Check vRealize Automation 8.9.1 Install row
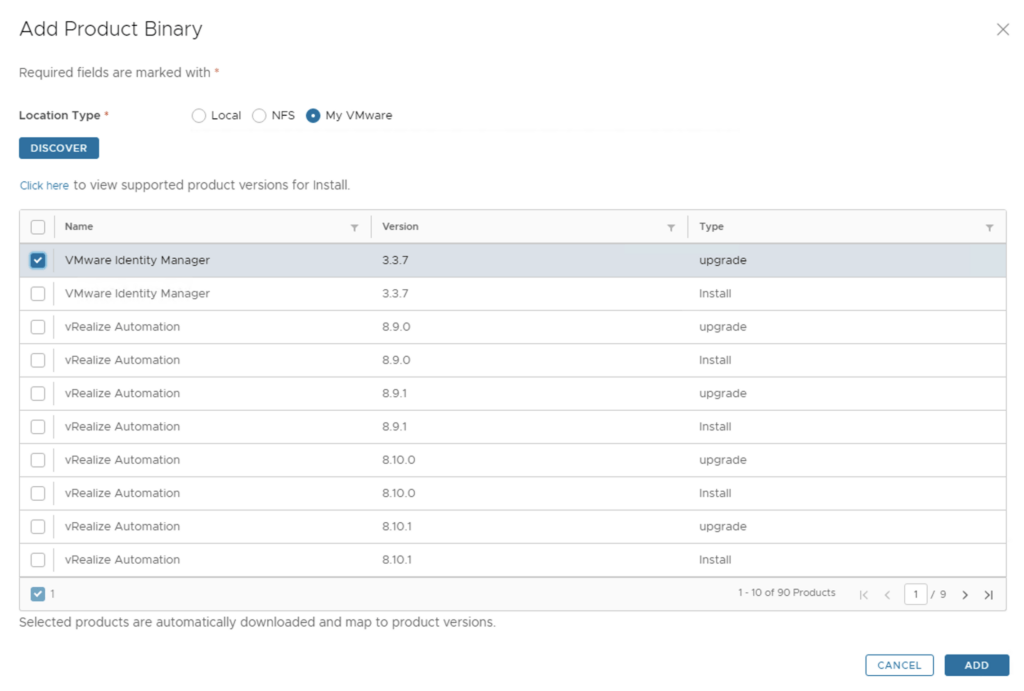Screen dimensions: 1024x691 point(38,427)
